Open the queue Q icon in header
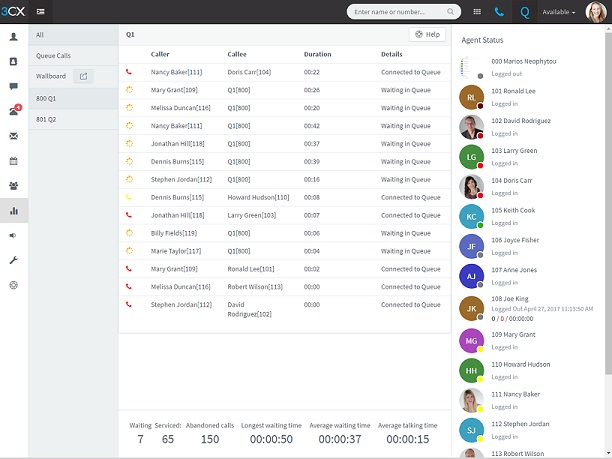 [x=525, y=12]
